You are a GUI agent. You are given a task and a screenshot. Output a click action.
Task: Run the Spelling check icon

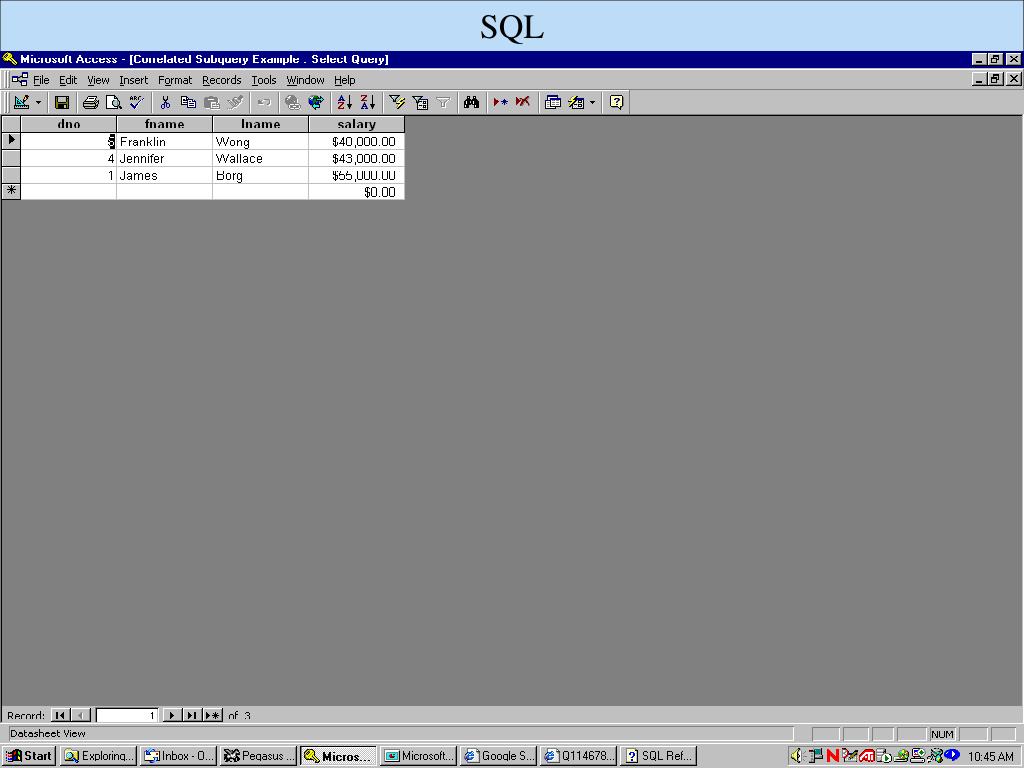pyautogui.click(x=136, y=103)
